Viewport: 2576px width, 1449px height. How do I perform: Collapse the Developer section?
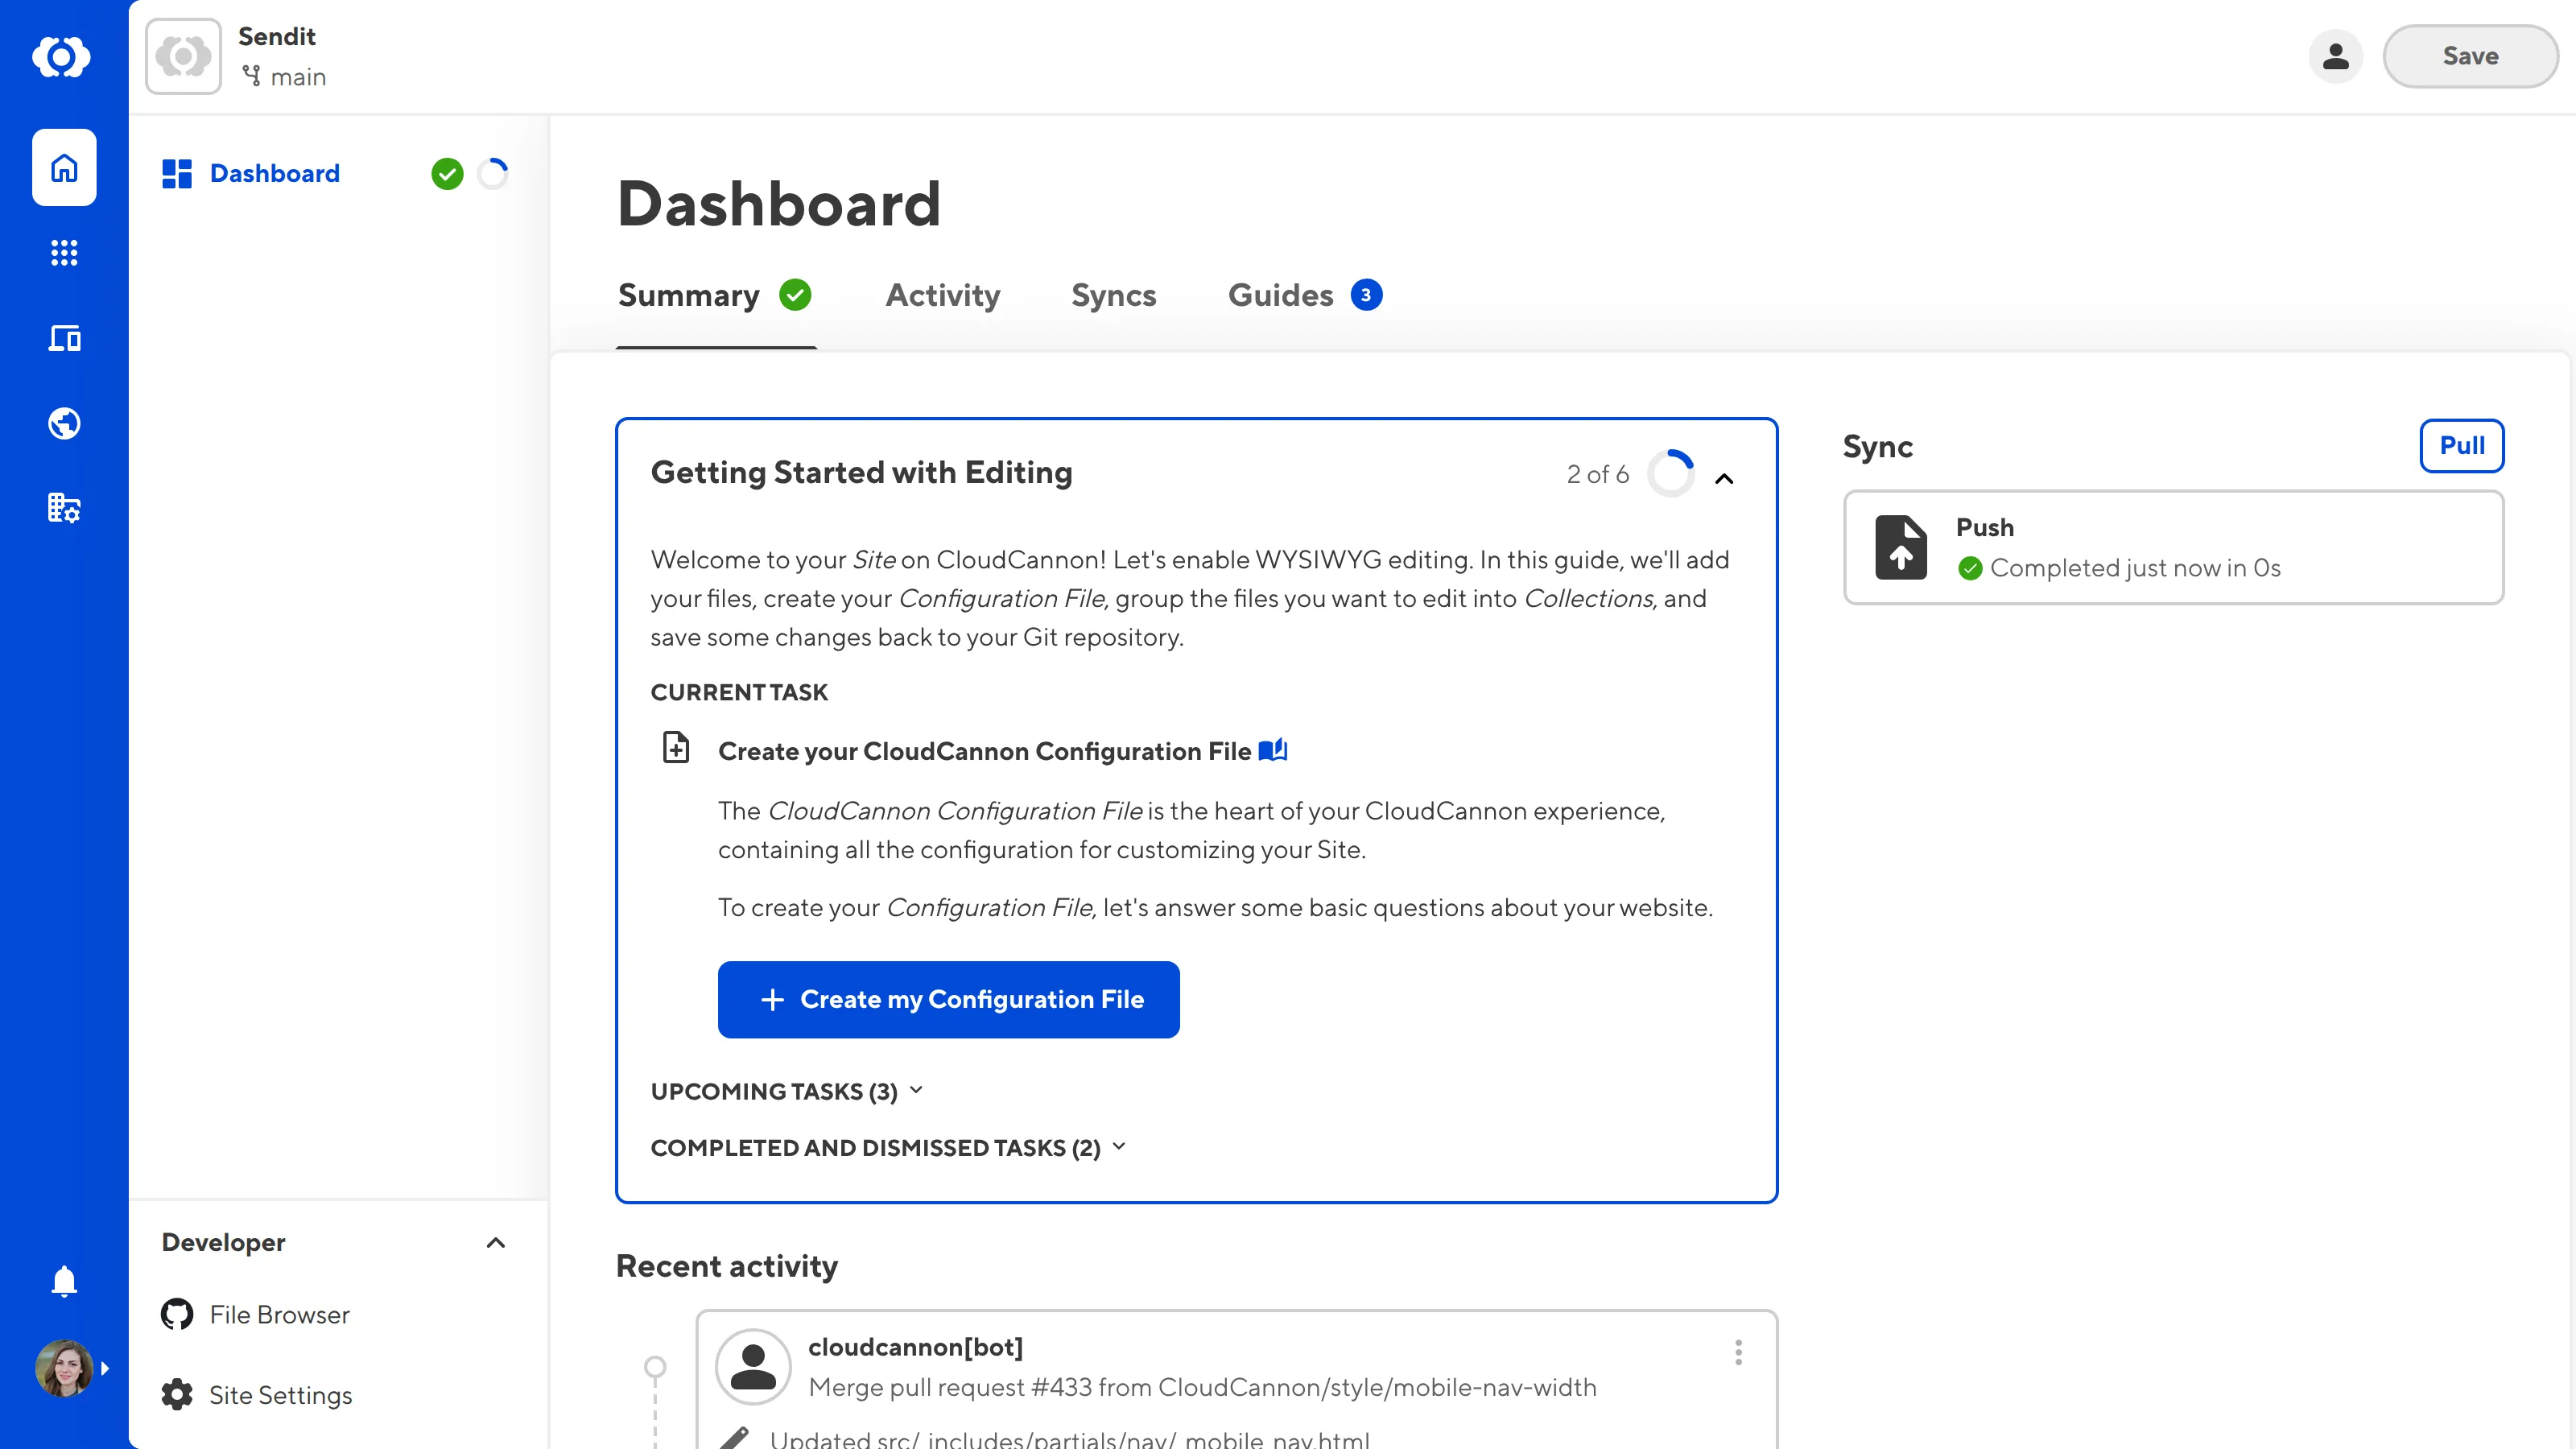click(x=495, y=1242)
